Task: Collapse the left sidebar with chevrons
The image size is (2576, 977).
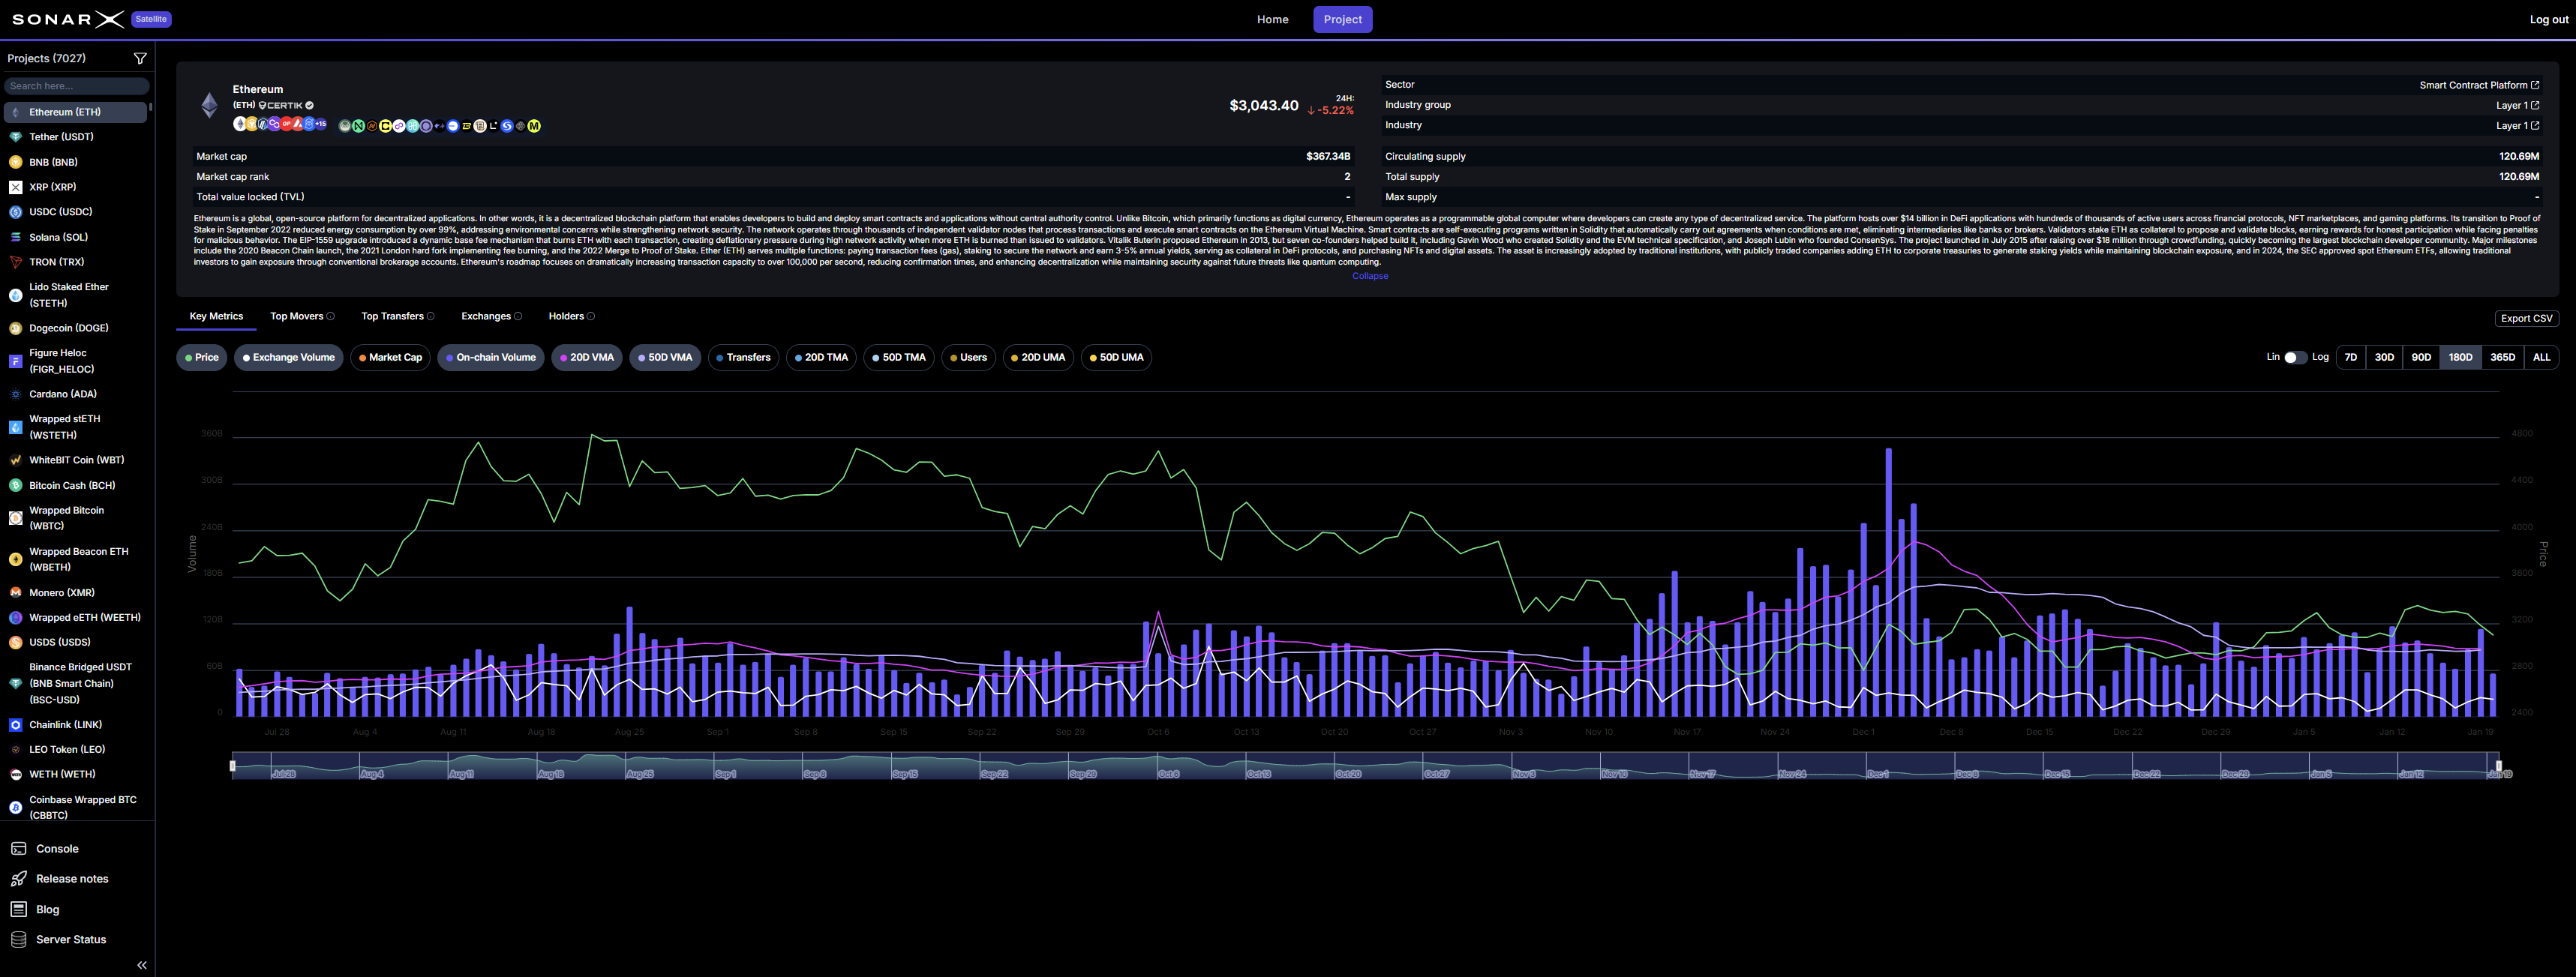Action: [x=142, y=965]
